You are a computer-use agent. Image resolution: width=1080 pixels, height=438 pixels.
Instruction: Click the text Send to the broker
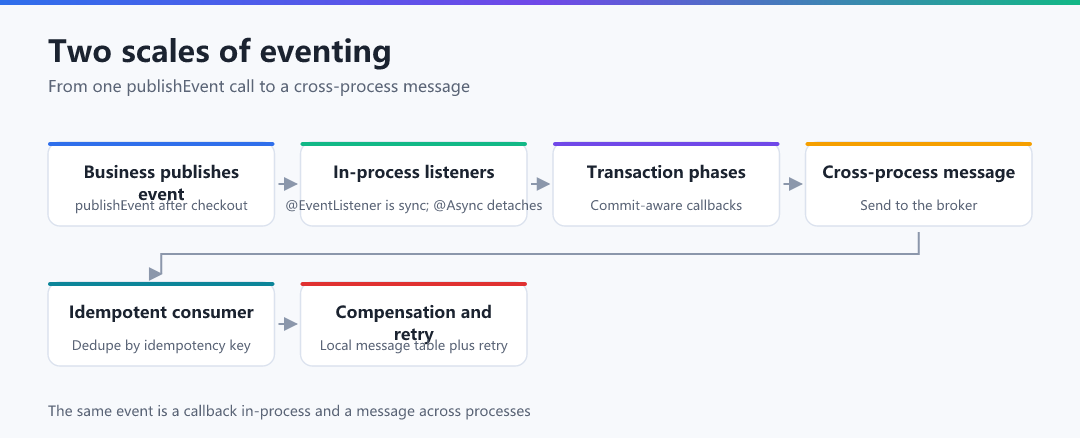click(x=919, y=205)
